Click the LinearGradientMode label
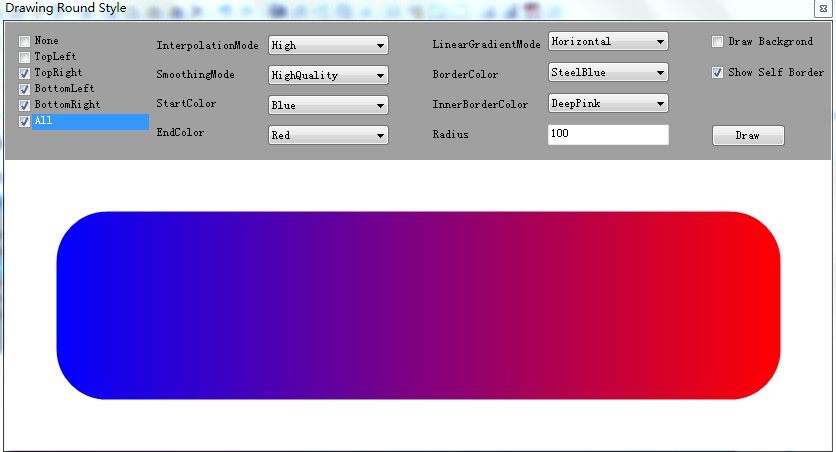The width and height of the screenshot is (836, 452). (486, 45)
